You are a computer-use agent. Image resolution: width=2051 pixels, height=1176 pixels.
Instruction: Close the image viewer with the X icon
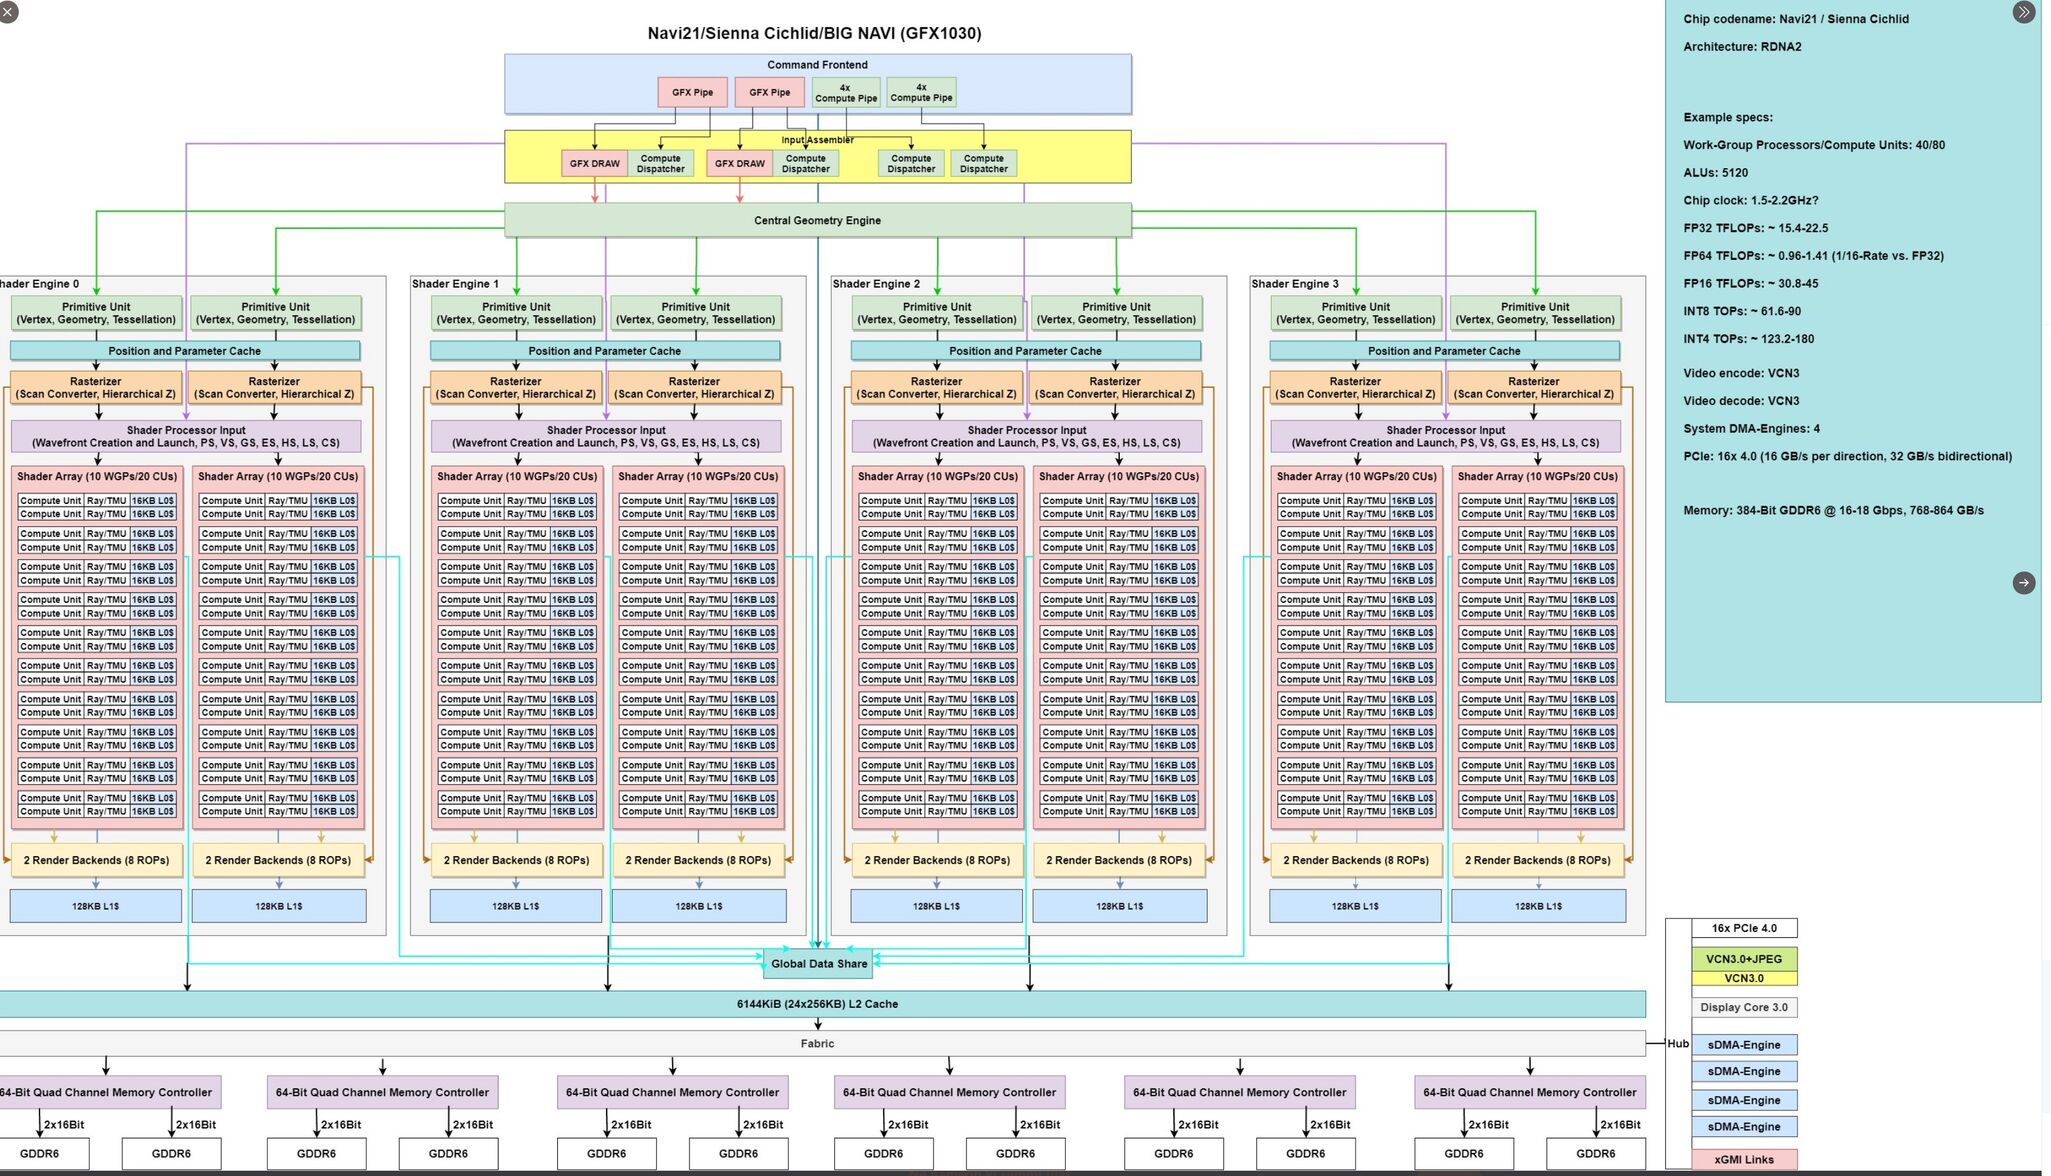(8, 13)
